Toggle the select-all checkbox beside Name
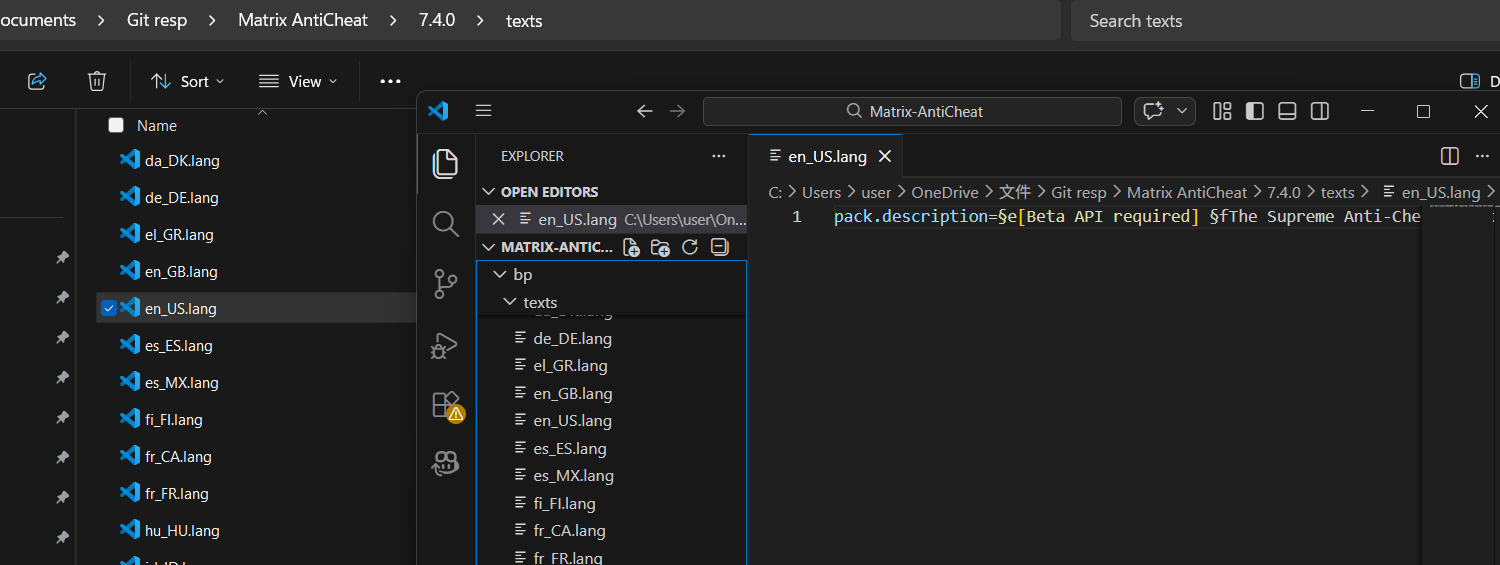Viewport: 1500px width, 565px height. [116, 125]
